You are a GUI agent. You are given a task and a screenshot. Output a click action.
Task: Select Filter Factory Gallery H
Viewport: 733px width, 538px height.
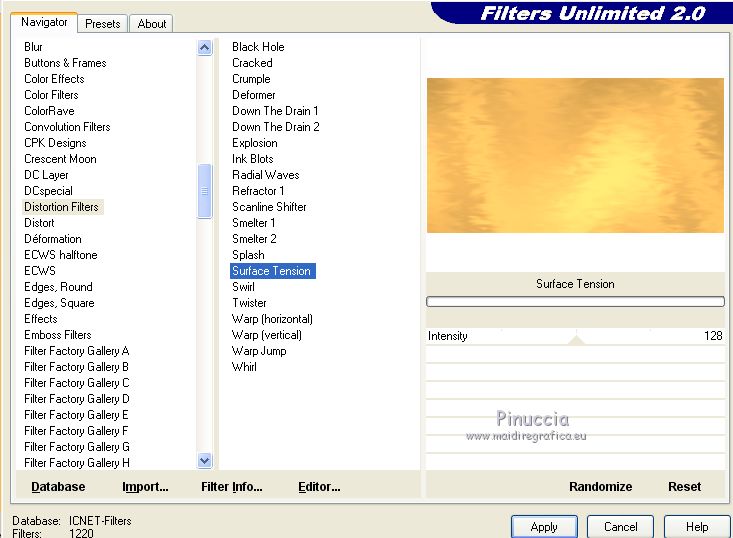tap(77, 463)
